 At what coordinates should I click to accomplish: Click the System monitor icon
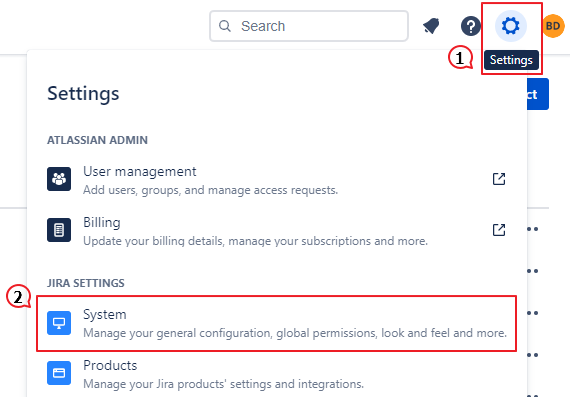(x=59, y=323)
